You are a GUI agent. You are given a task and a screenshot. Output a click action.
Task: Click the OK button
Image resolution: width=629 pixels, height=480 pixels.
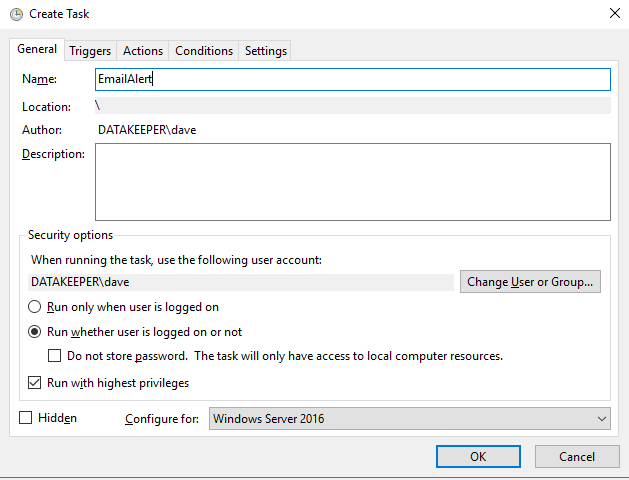coord(478,456)
